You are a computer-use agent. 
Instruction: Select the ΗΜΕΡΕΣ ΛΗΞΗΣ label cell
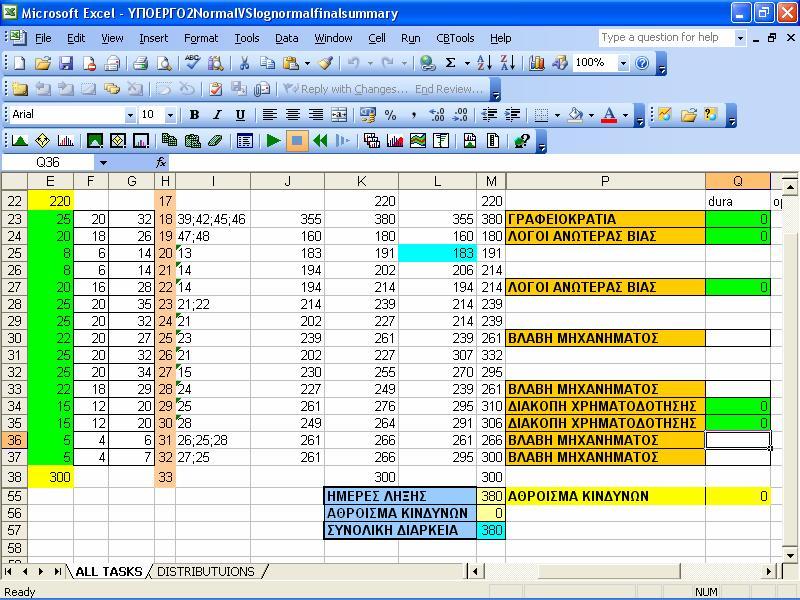point(400,496)
